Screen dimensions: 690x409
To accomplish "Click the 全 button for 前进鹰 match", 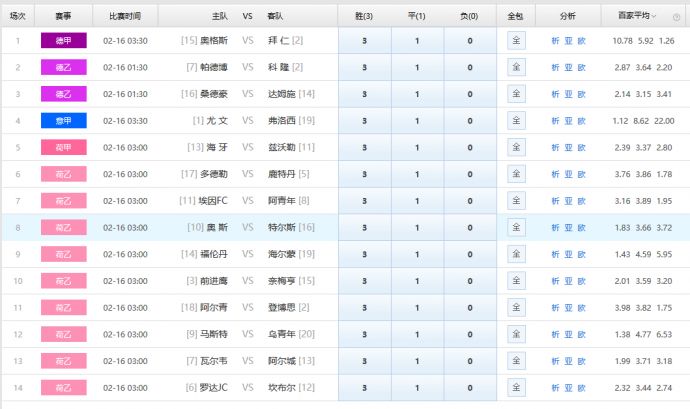I will [x=516, y=281].
